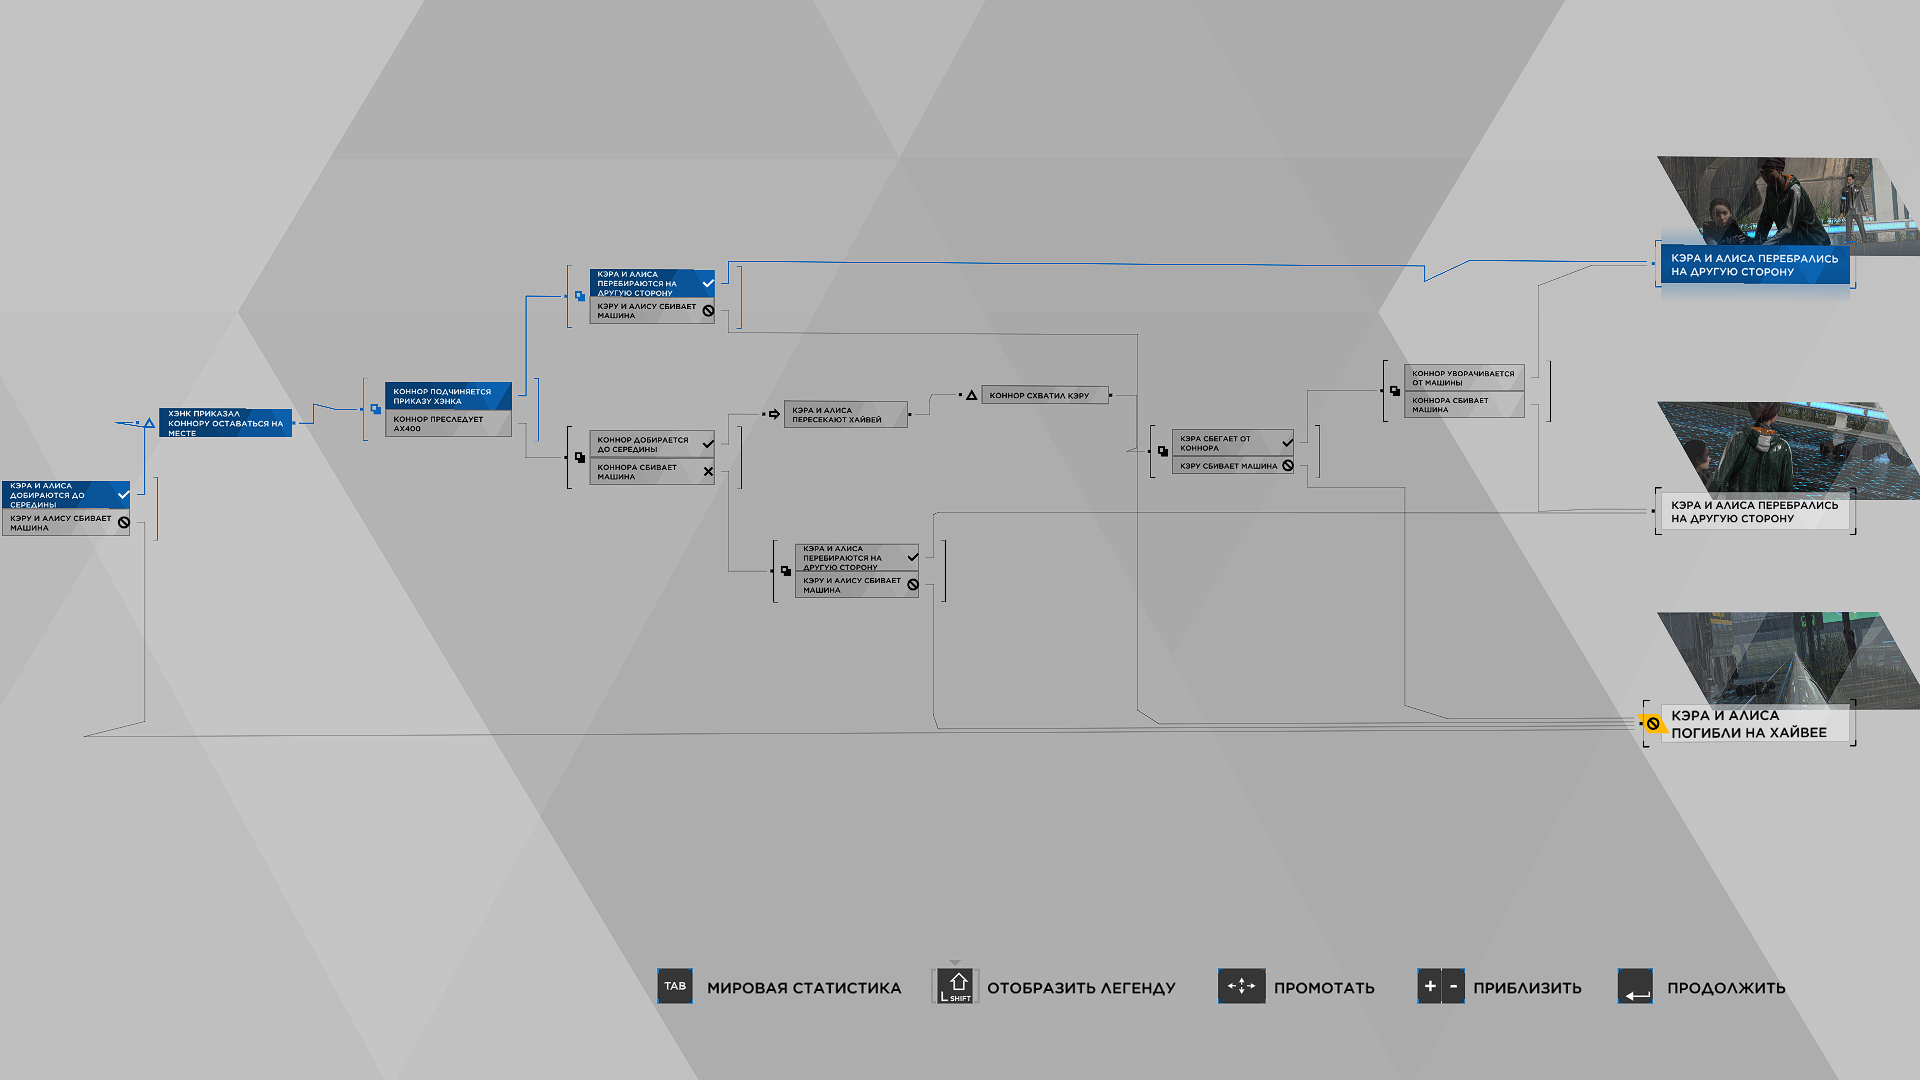1920x1080 pixels.
Task: Click the minus zoom-out key
Action: 1453,986
